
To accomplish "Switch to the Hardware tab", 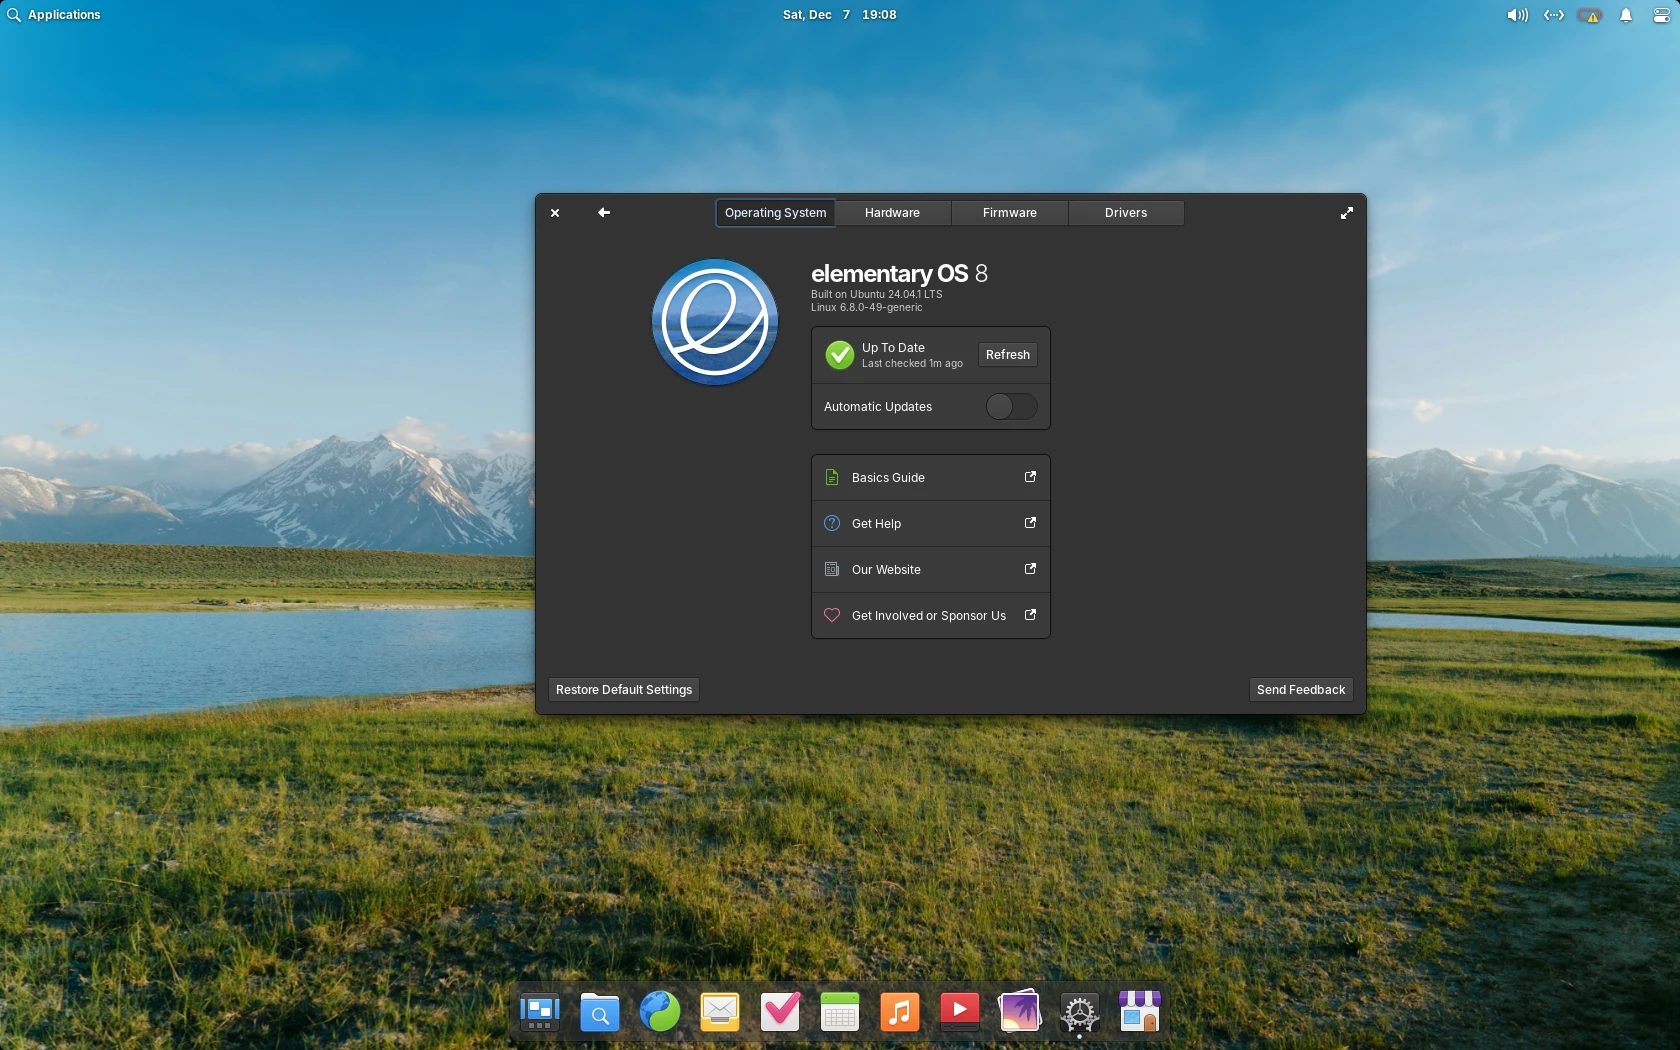I will point(891,213).
